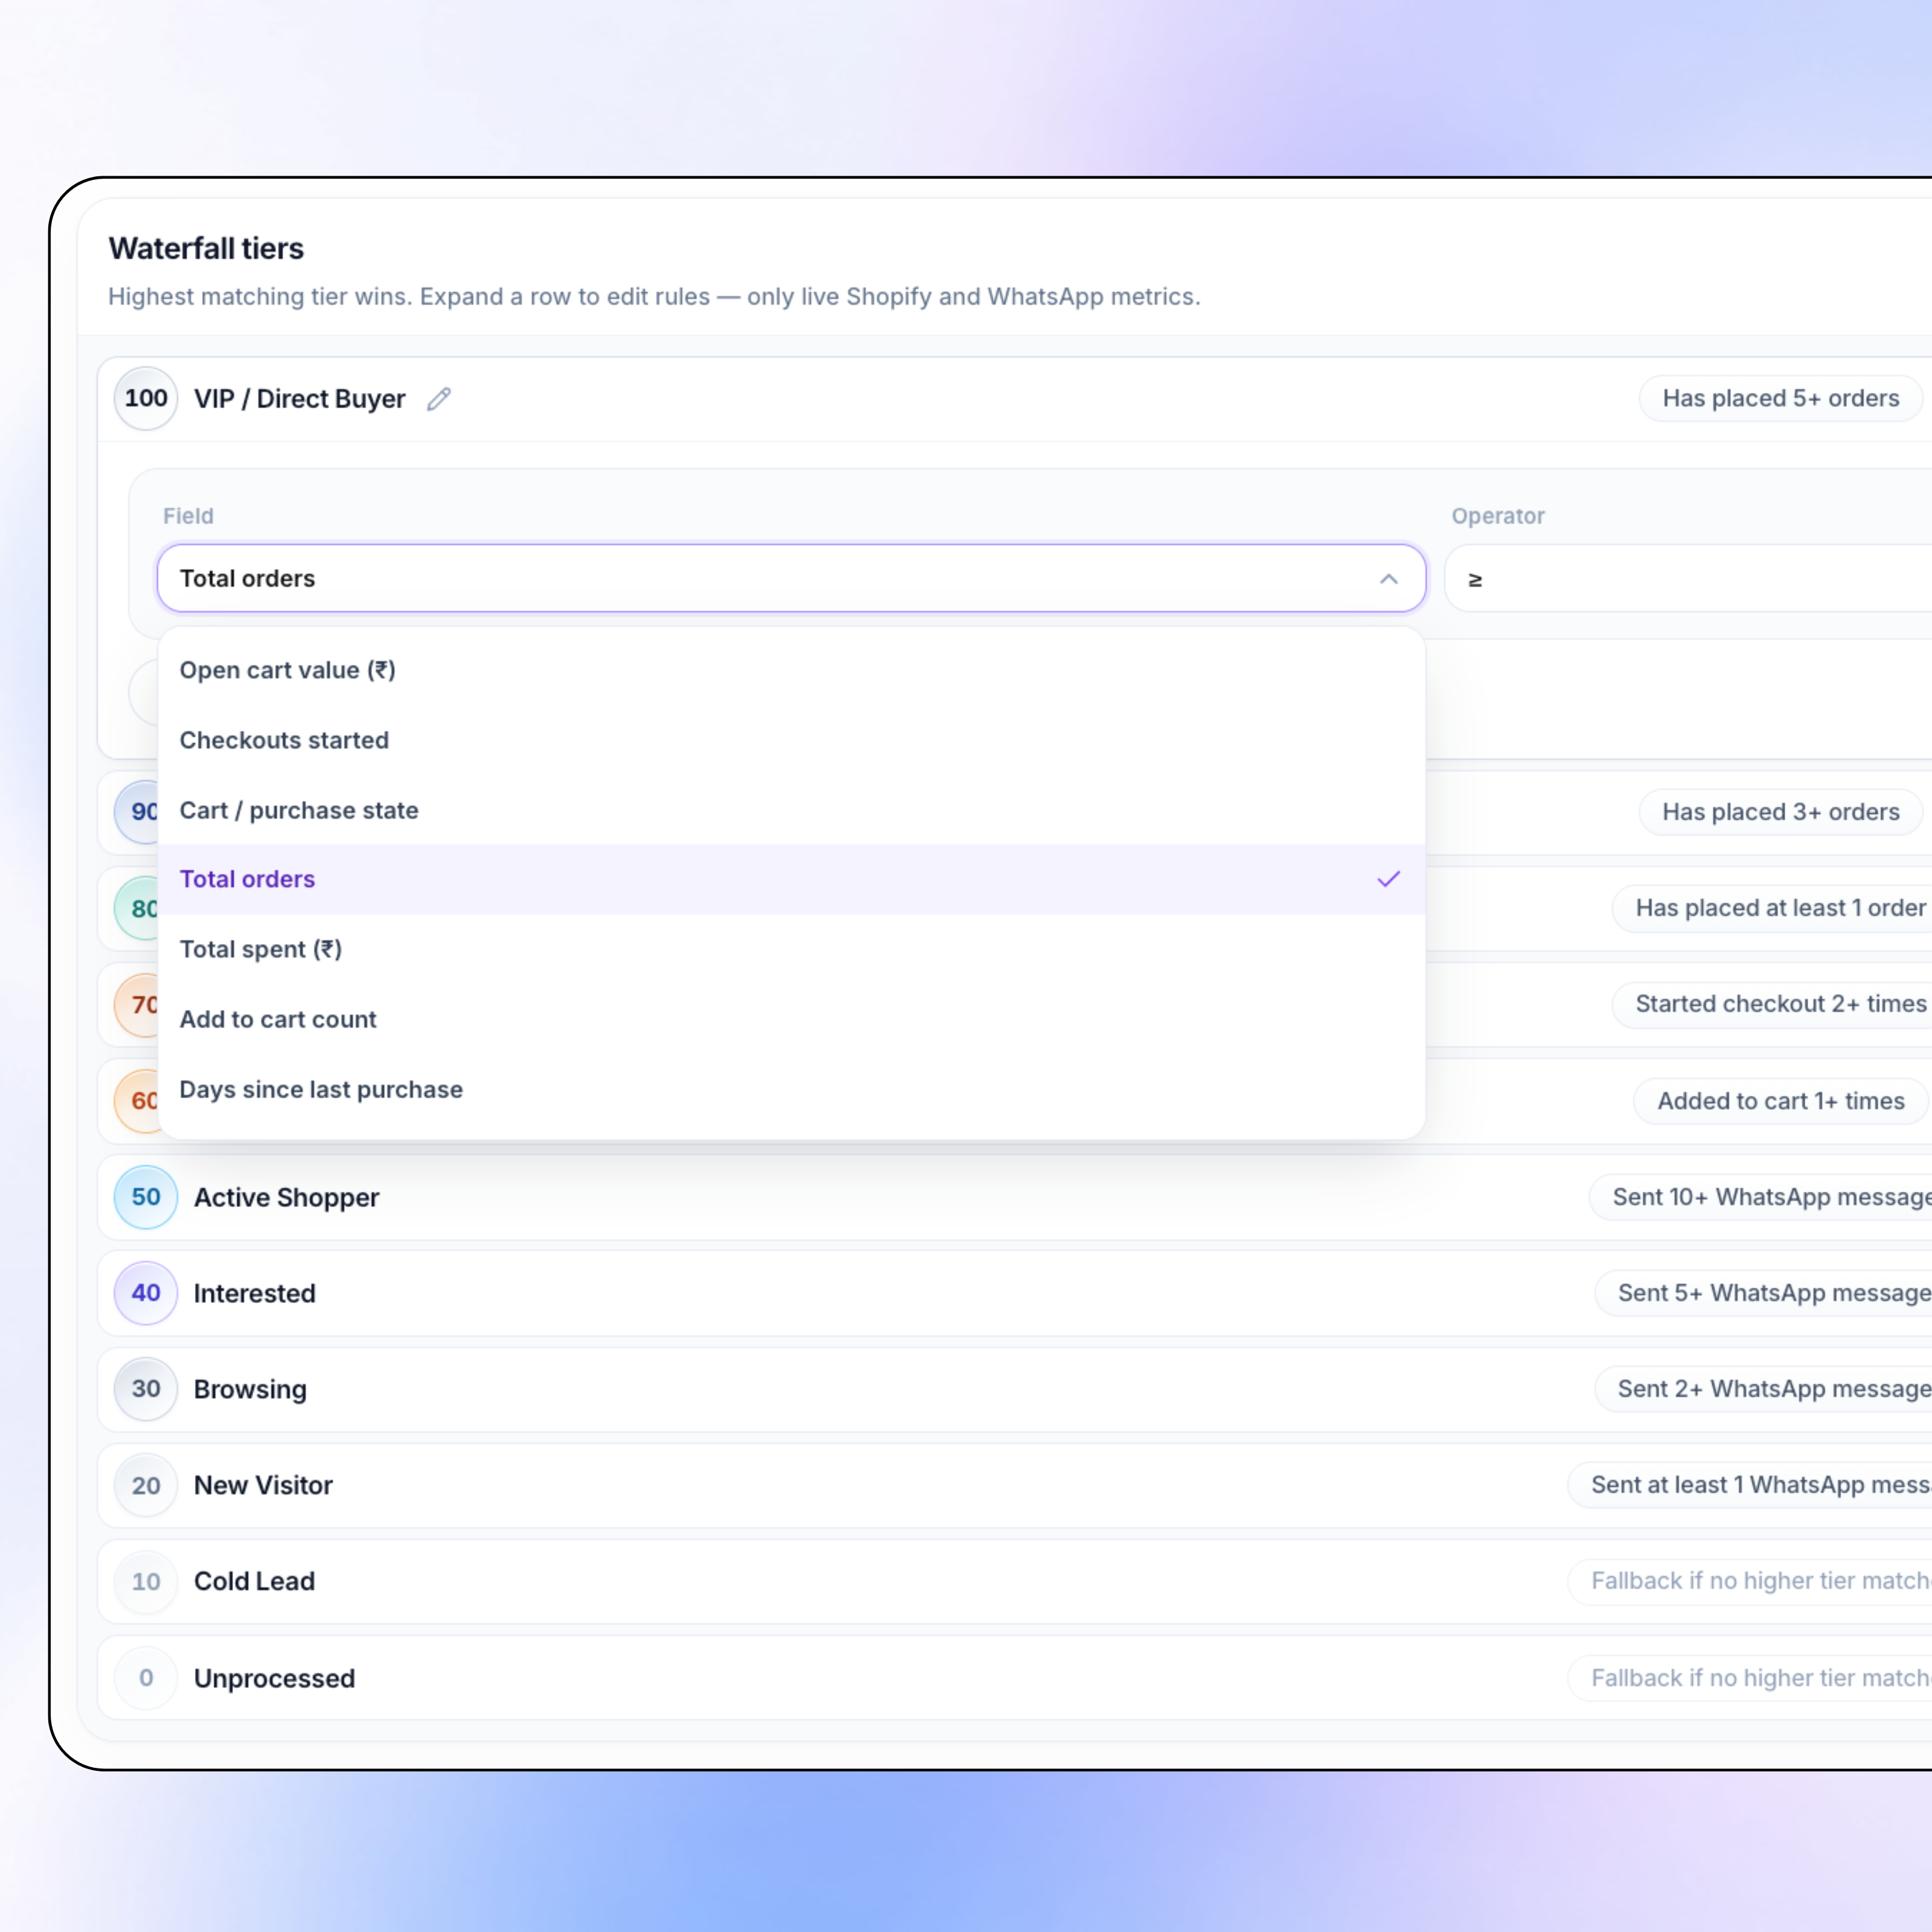Click the checkmark beside Total orders
The height and width of the screenshot is (1932, 1932).
coord(1388,879)
